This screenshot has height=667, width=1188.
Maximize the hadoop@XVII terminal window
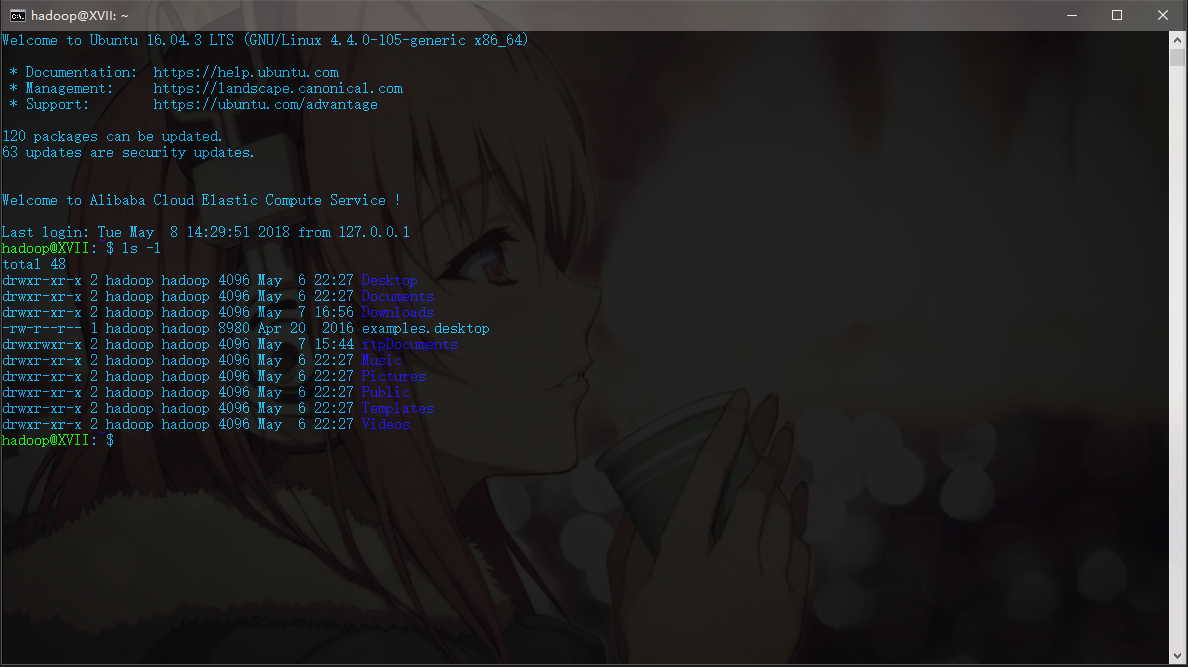click(x=1117, y=15)
